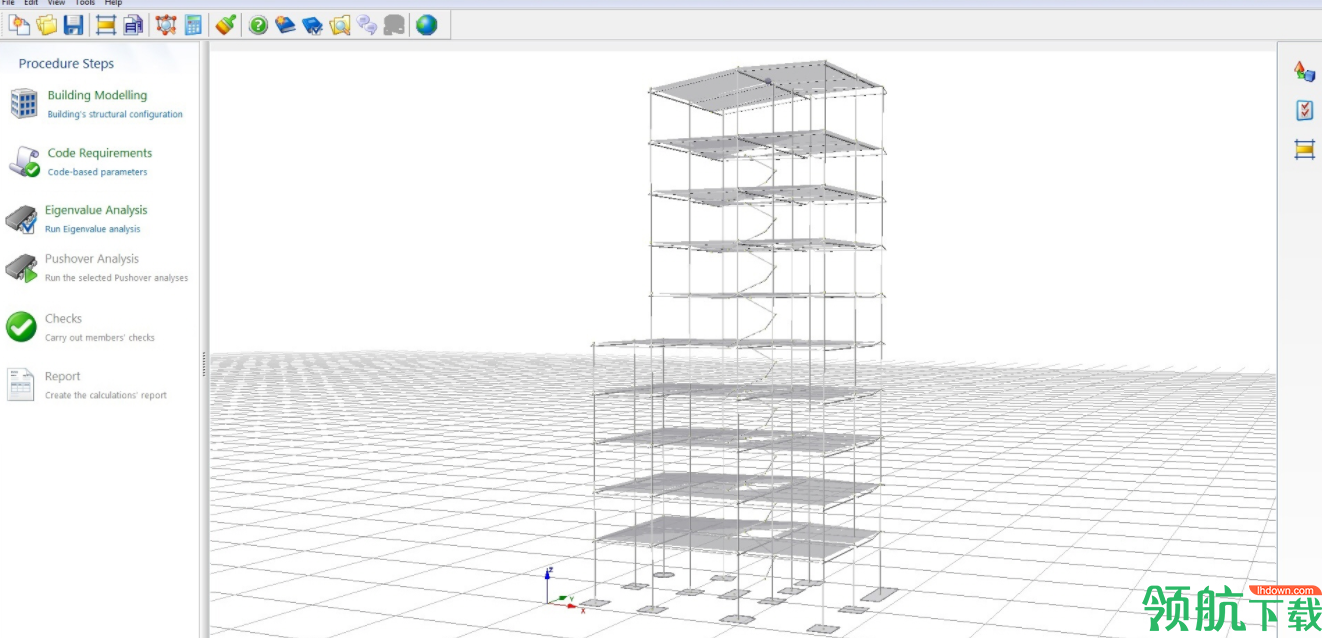Open the calculator toolbar icon

[194, 25]
